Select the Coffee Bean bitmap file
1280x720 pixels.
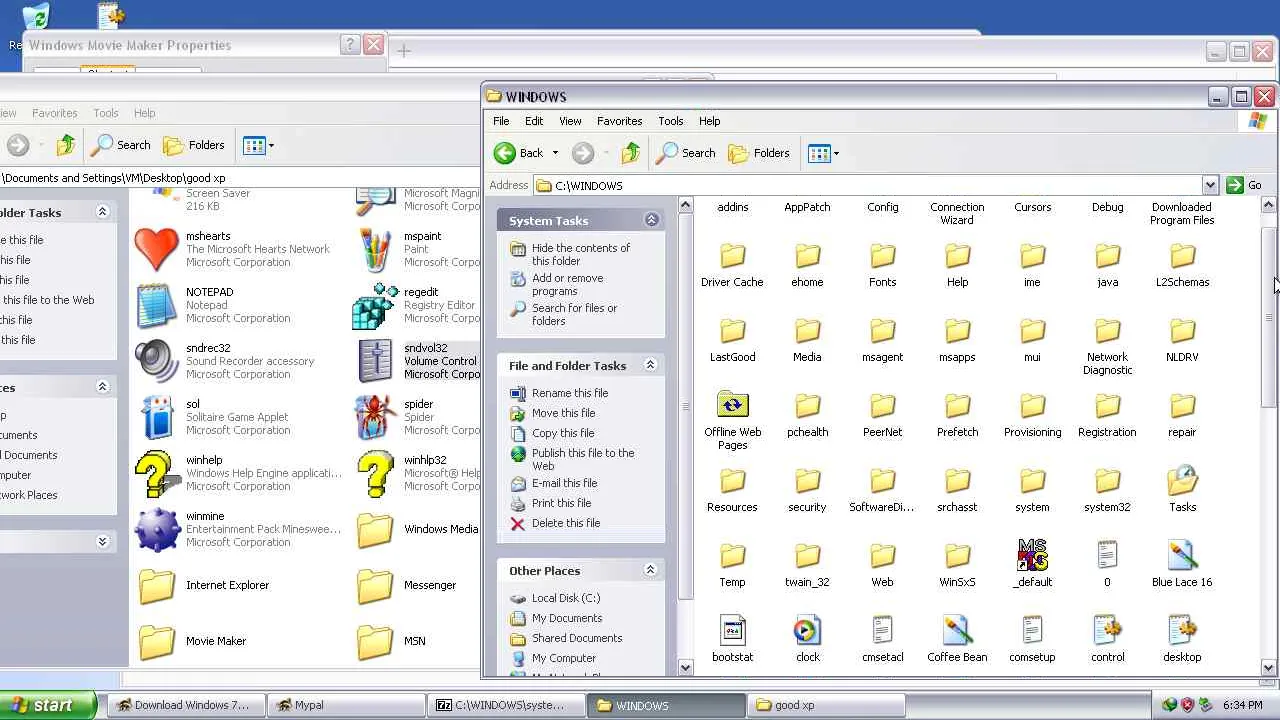tap(957, 631)
